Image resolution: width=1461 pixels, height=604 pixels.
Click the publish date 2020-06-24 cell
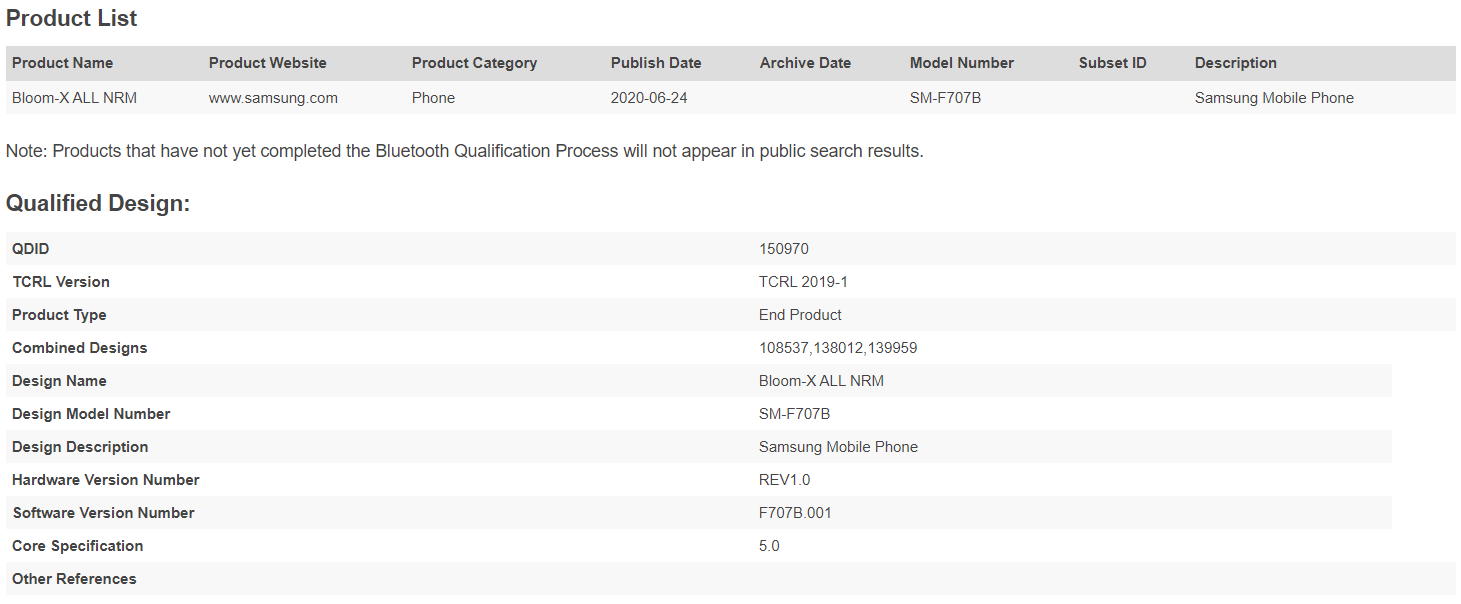click(649, 98)
